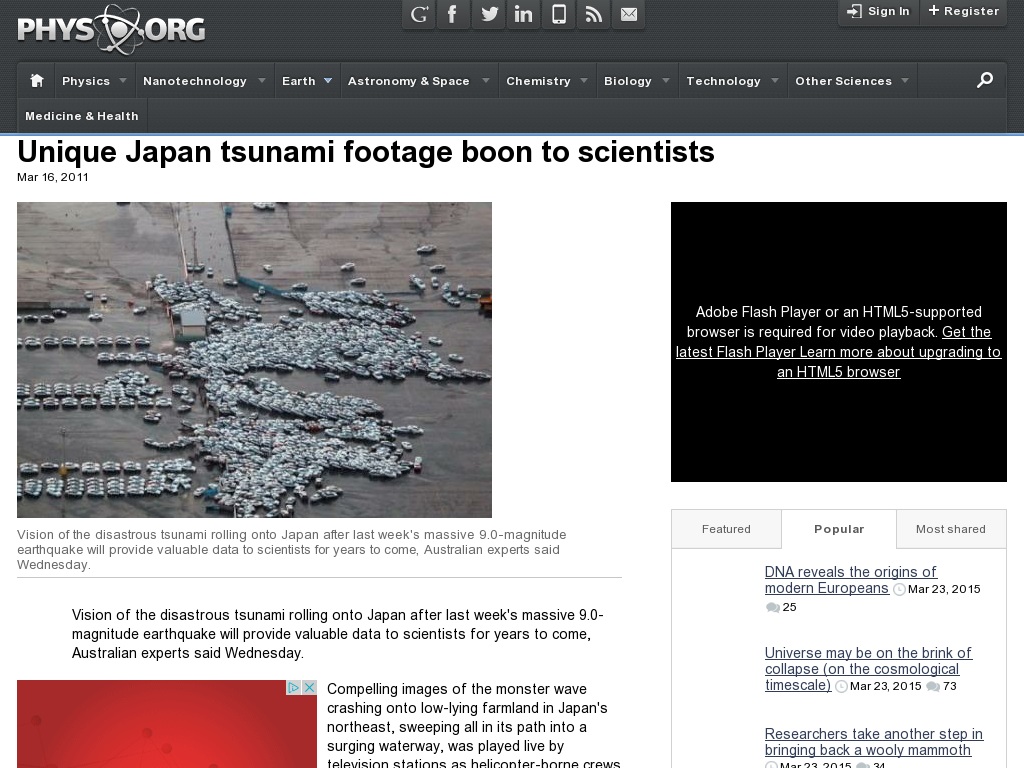1024x768 pixels.
Task: Expand the Chemistry dropdown arrow
Action: click(584, 80)
